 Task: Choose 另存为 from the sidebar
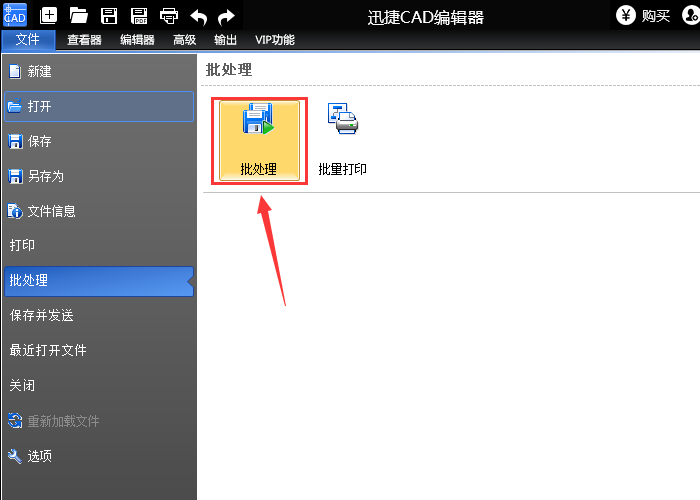tap(45, 176)
